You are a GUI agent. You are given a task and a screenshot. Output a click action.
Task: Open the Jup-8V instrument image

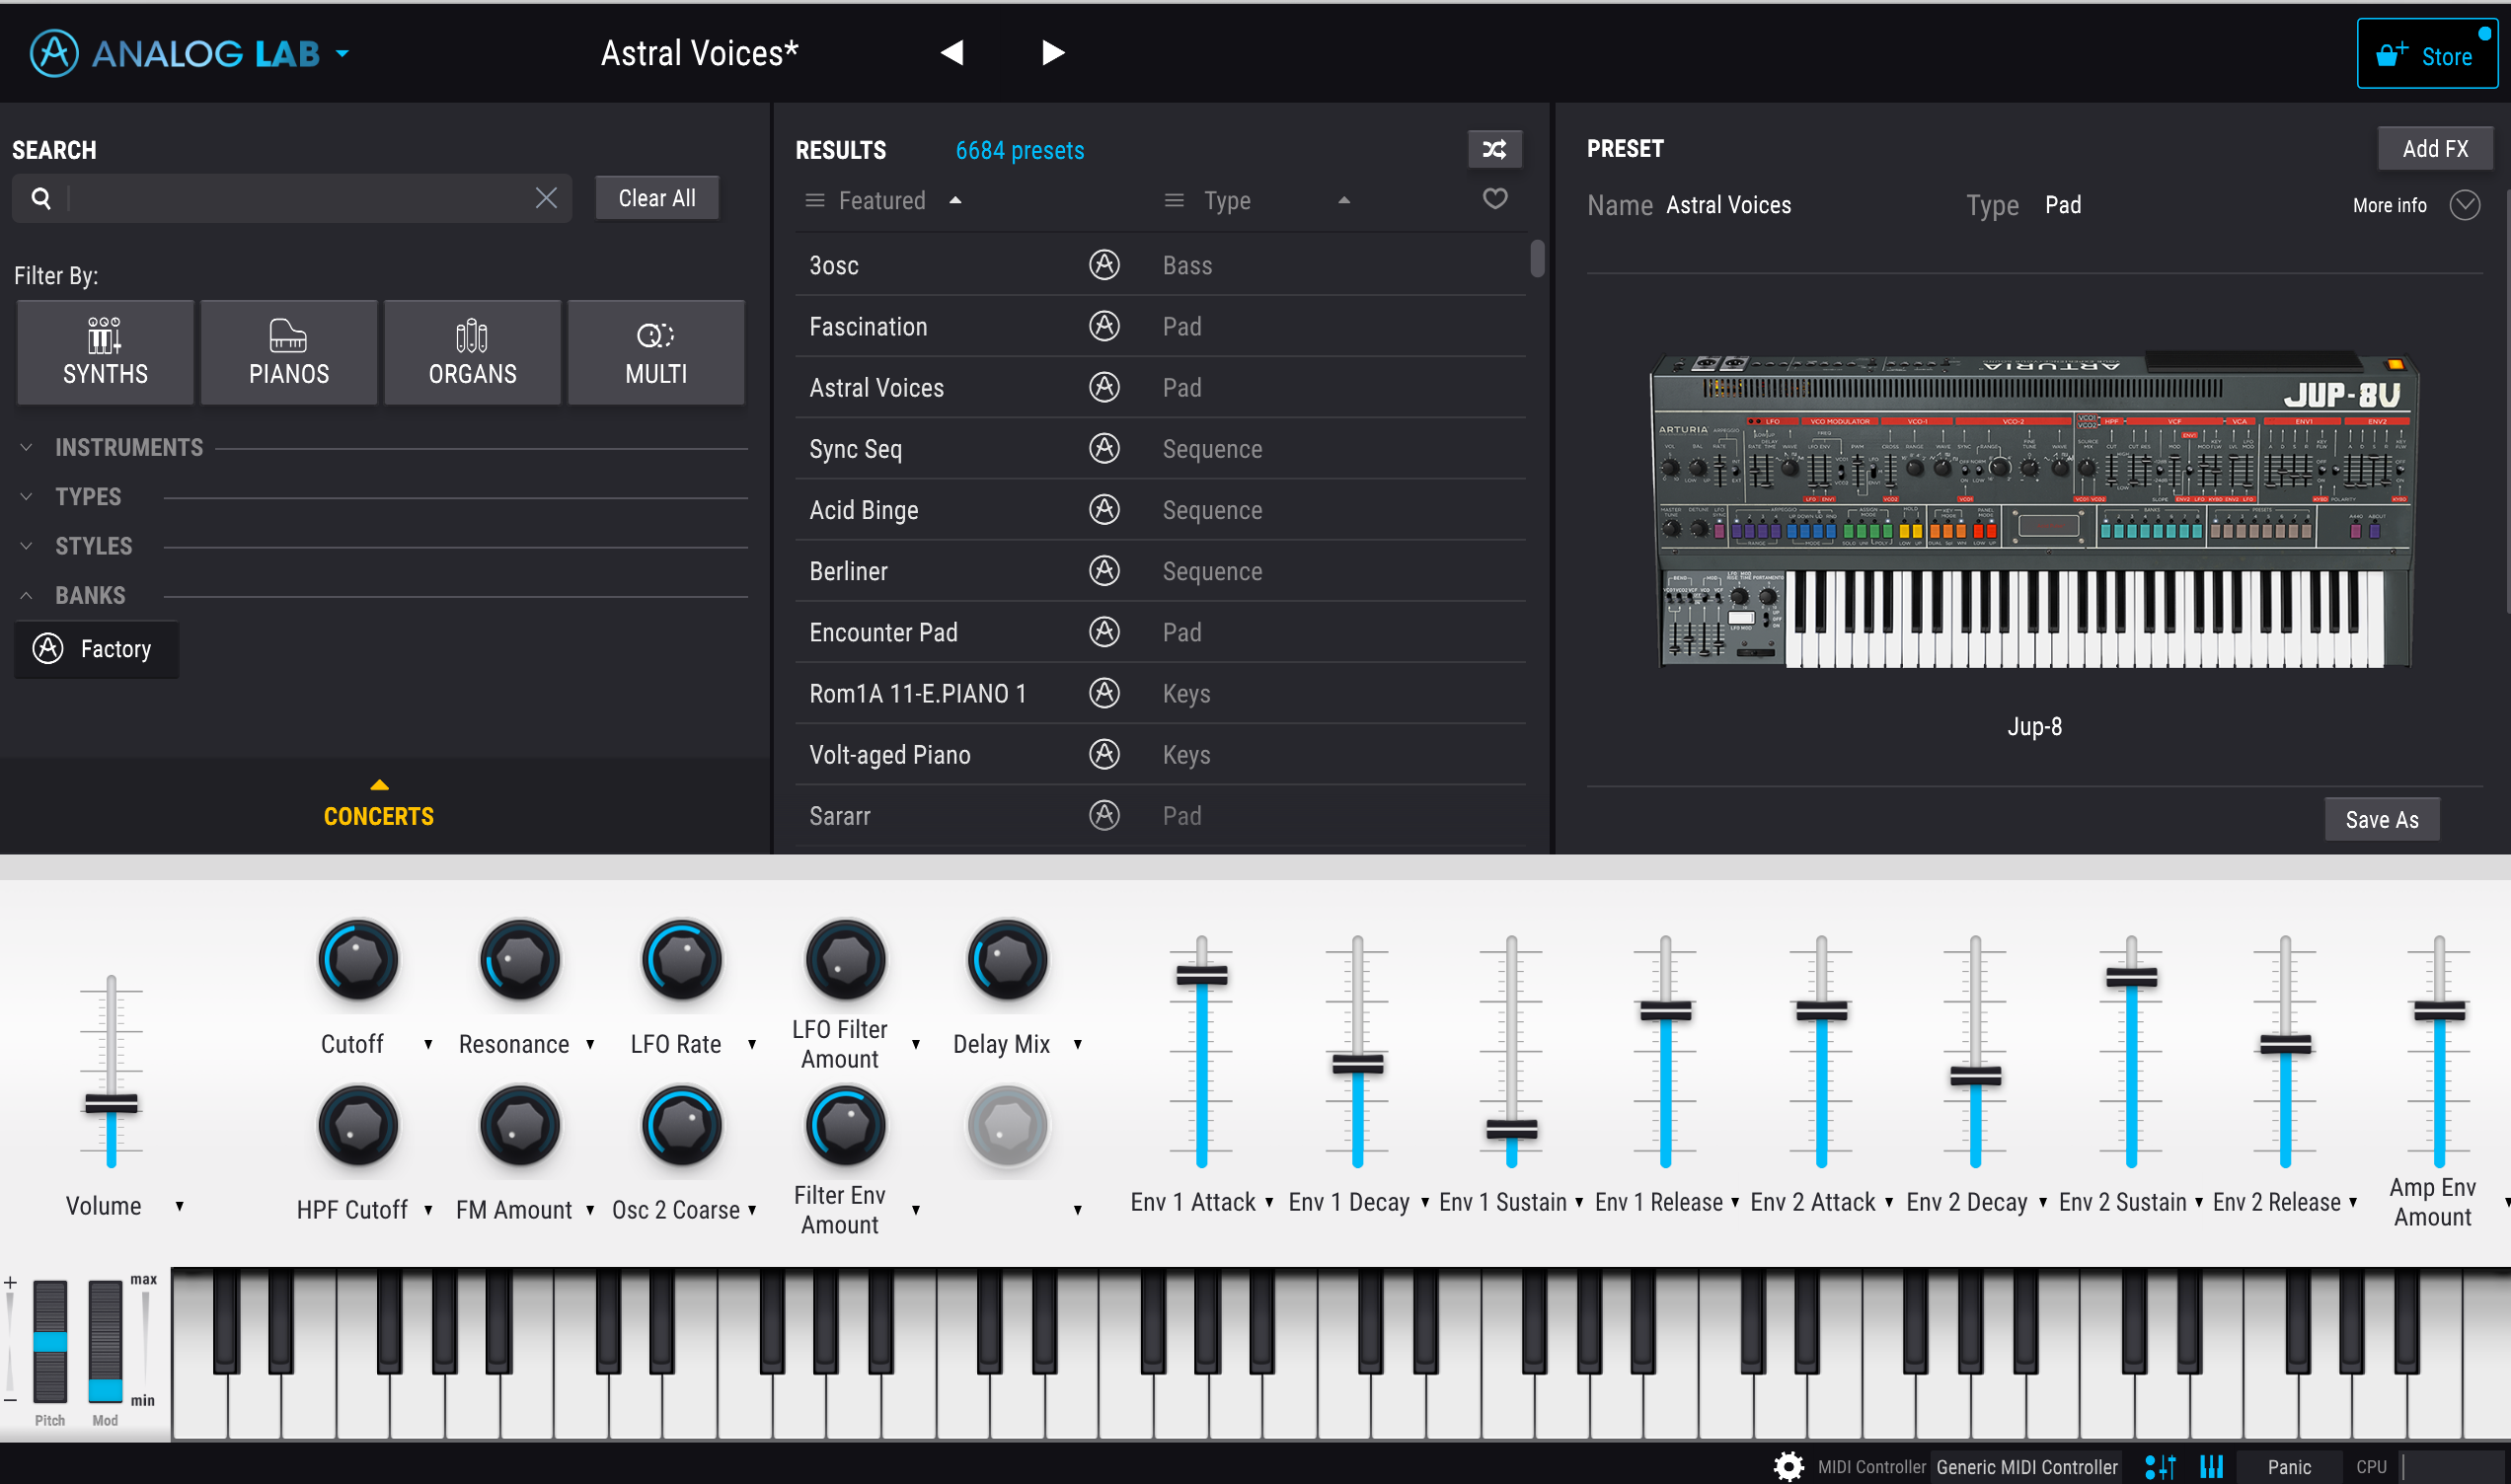[2034, 510]
